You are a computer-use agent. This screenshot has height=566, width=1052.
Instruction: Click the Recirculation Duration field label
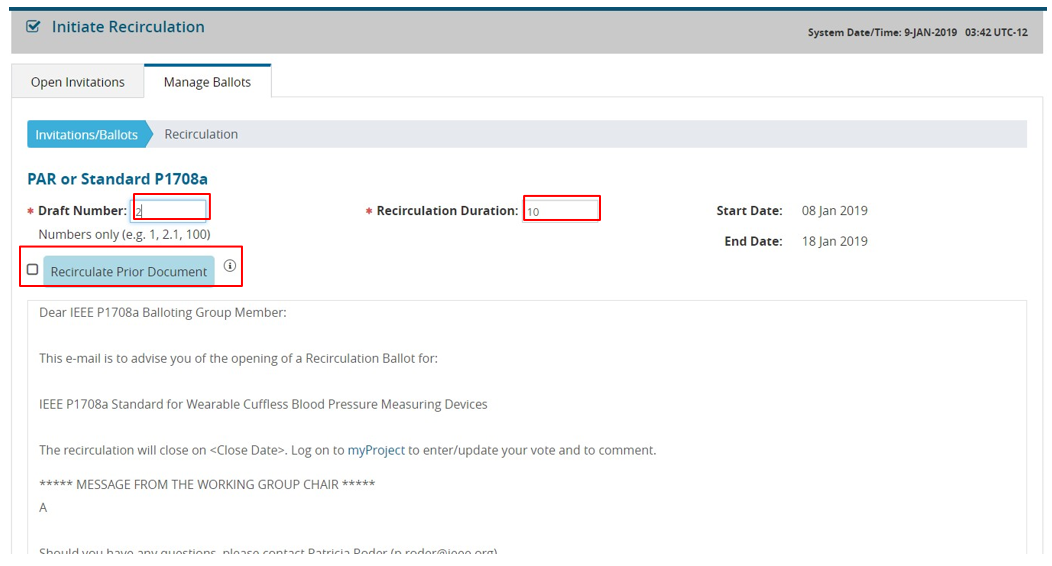447,211
